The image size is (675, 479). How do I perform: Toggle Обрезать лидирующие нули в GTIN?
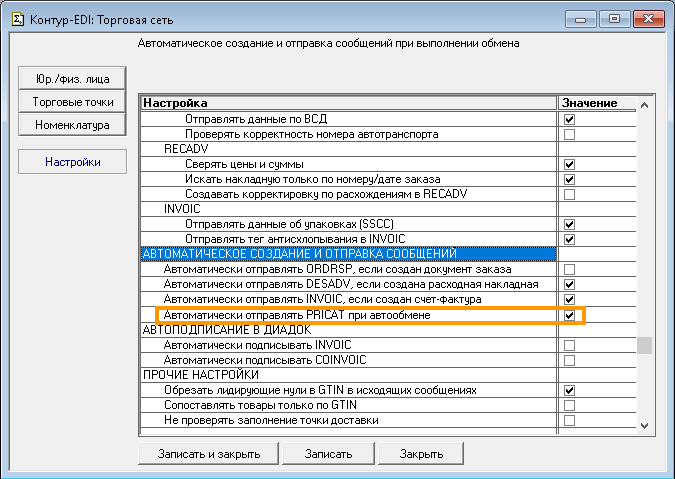(569, 390)
